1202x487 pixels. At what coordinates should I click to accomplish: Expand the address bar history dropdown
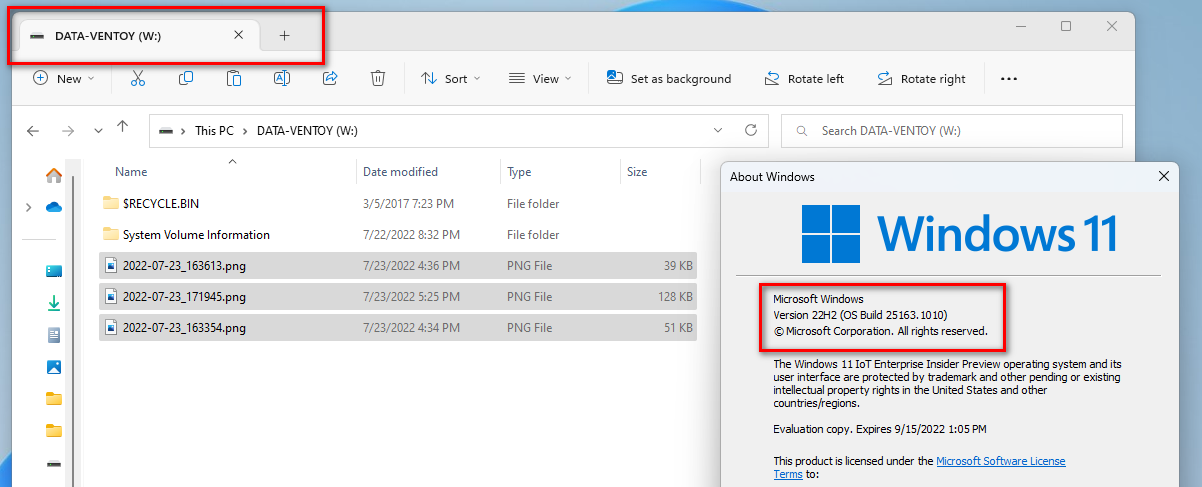coord(717,130)
